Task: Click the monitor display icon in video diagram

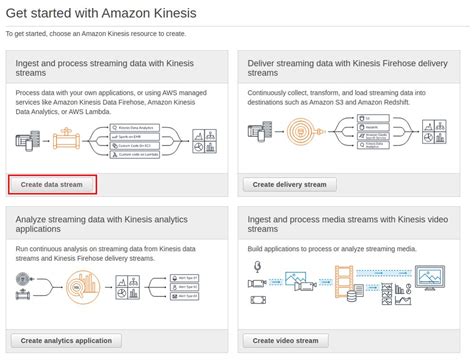Action: [430, 278]
